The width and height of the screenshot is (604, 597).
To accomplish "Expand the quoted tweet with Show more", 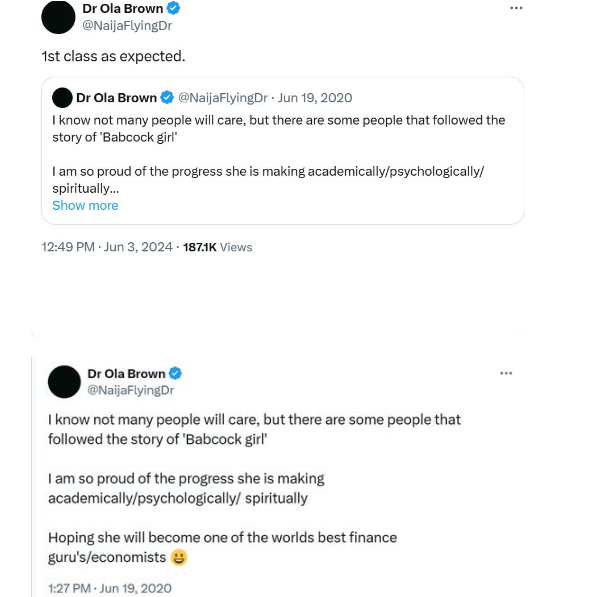I will point(85,205).
